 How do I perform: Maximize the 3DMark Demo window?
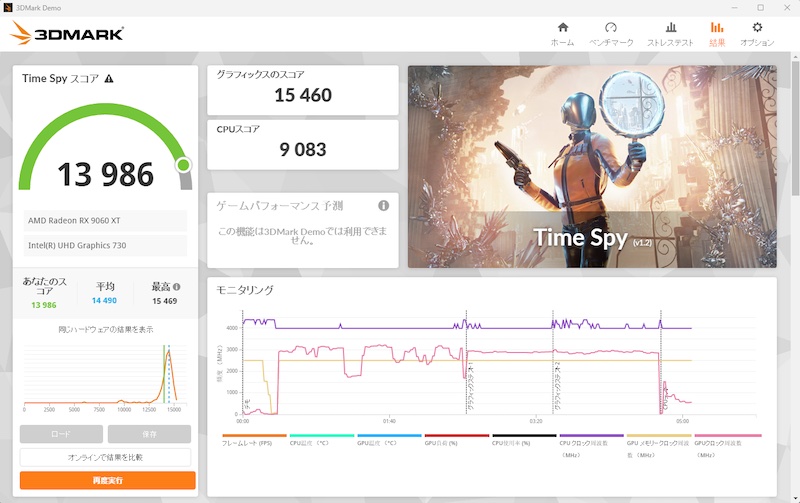pyautogui.click(x=760, y=8)
